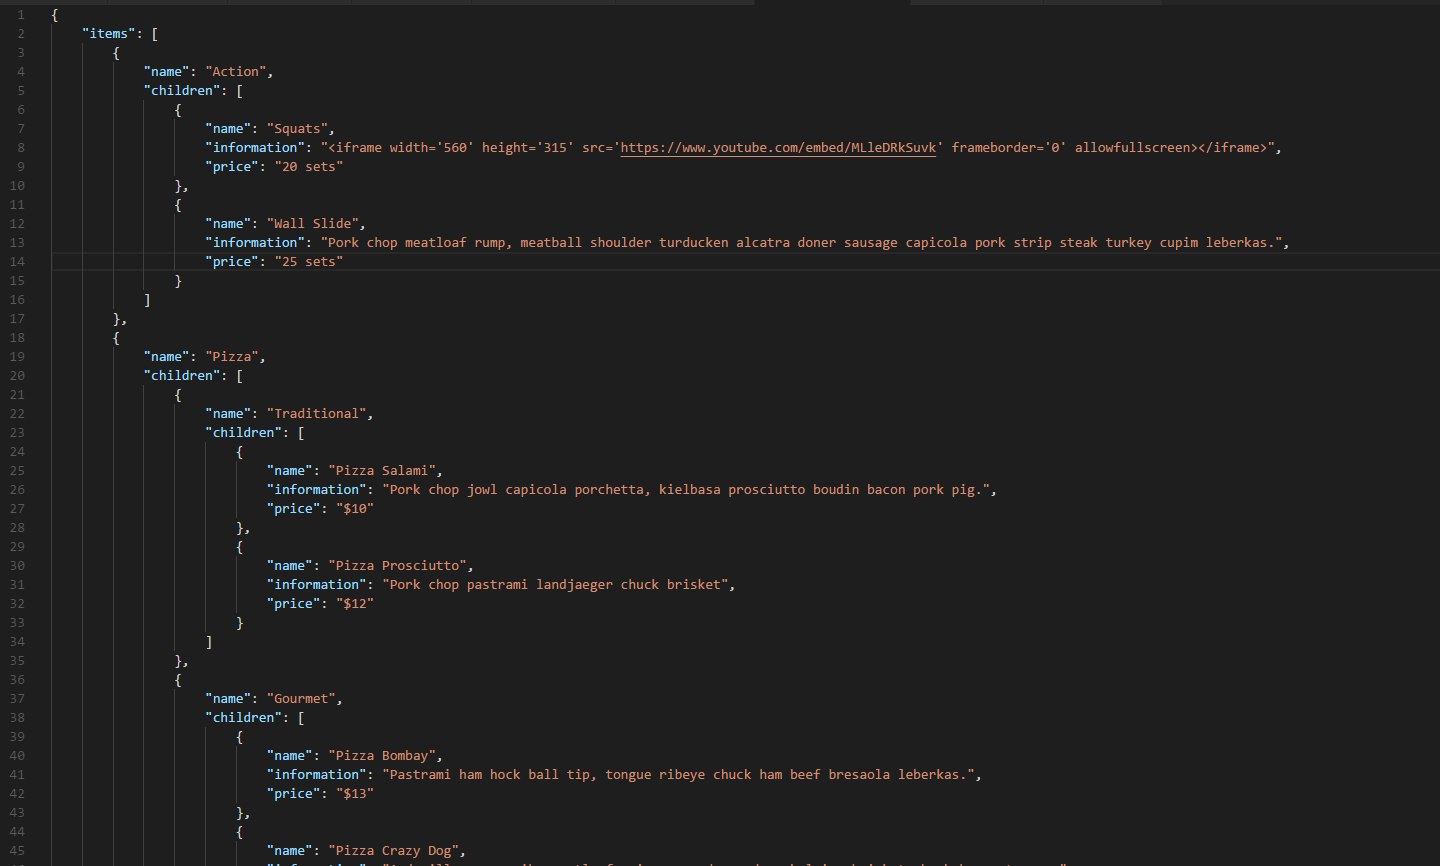
Task: Click the "items" key on line 2
Action: click(x=108, y=33)
